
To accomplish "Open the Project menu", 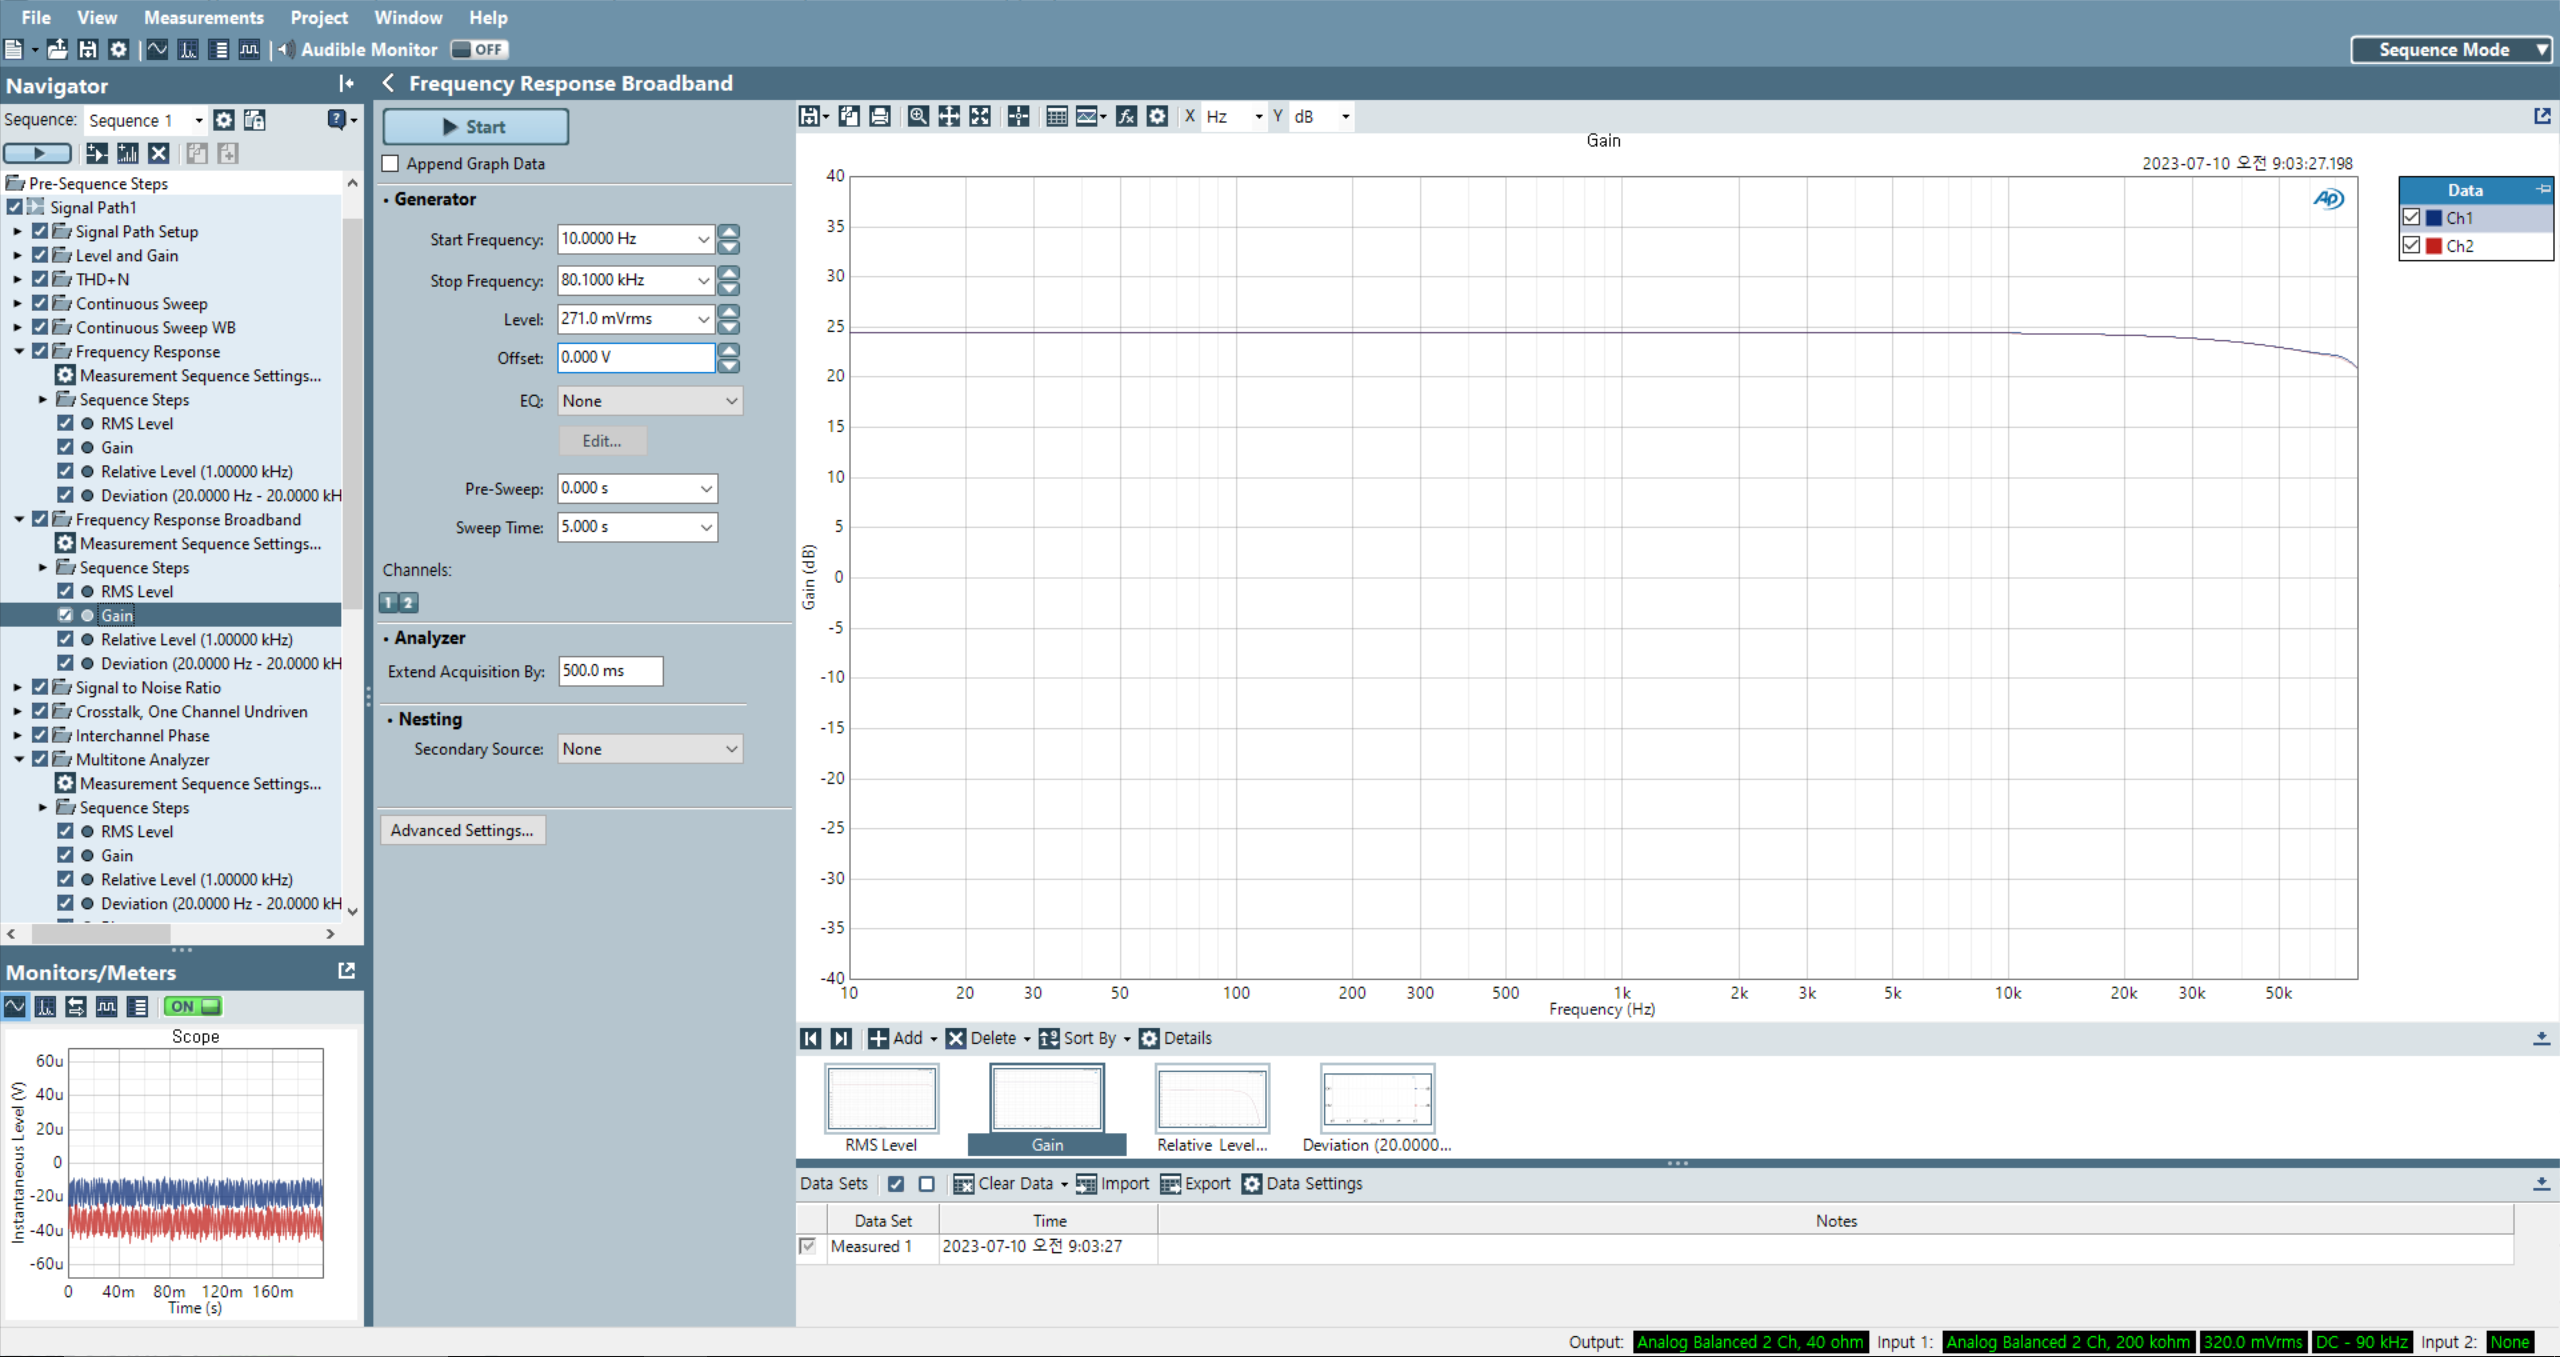I will coord(318,17).
